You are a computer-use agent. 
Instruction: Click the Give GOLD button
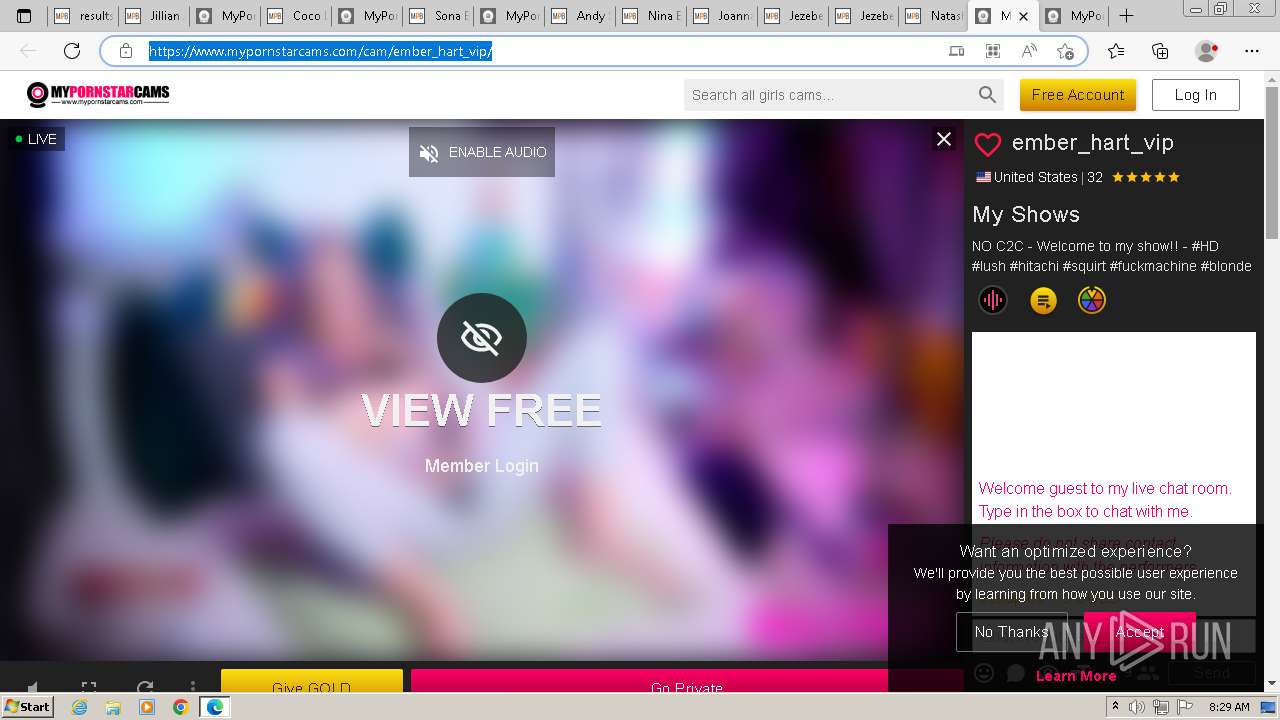point(312,681)
